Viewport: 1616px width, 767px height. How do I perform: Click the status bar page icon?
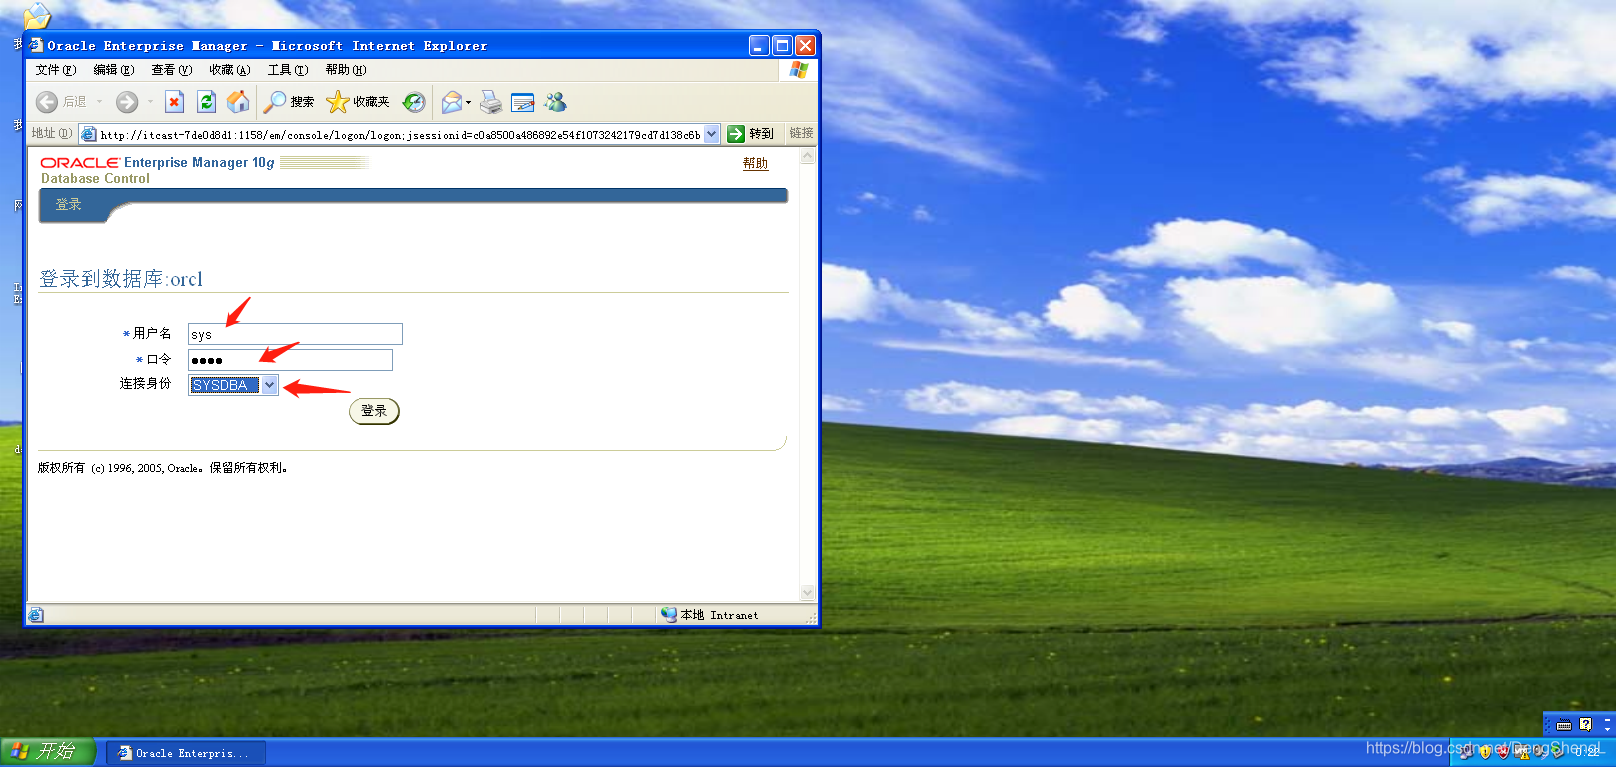(36, 615)
